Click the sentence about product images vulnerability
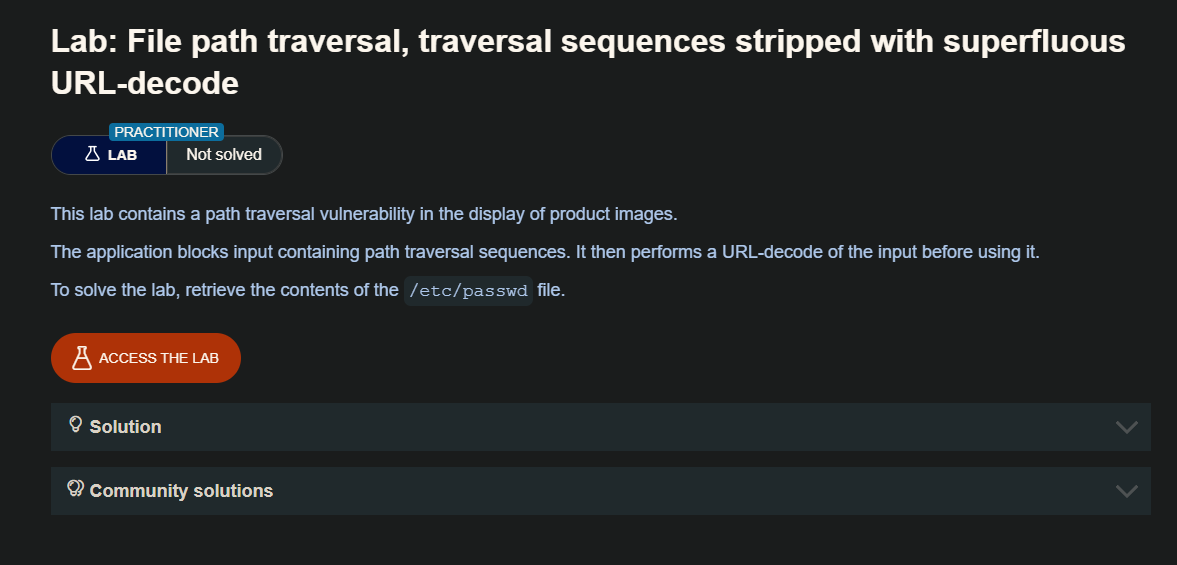This screenshot has height=565, width=1177. (x=364, y=214)
